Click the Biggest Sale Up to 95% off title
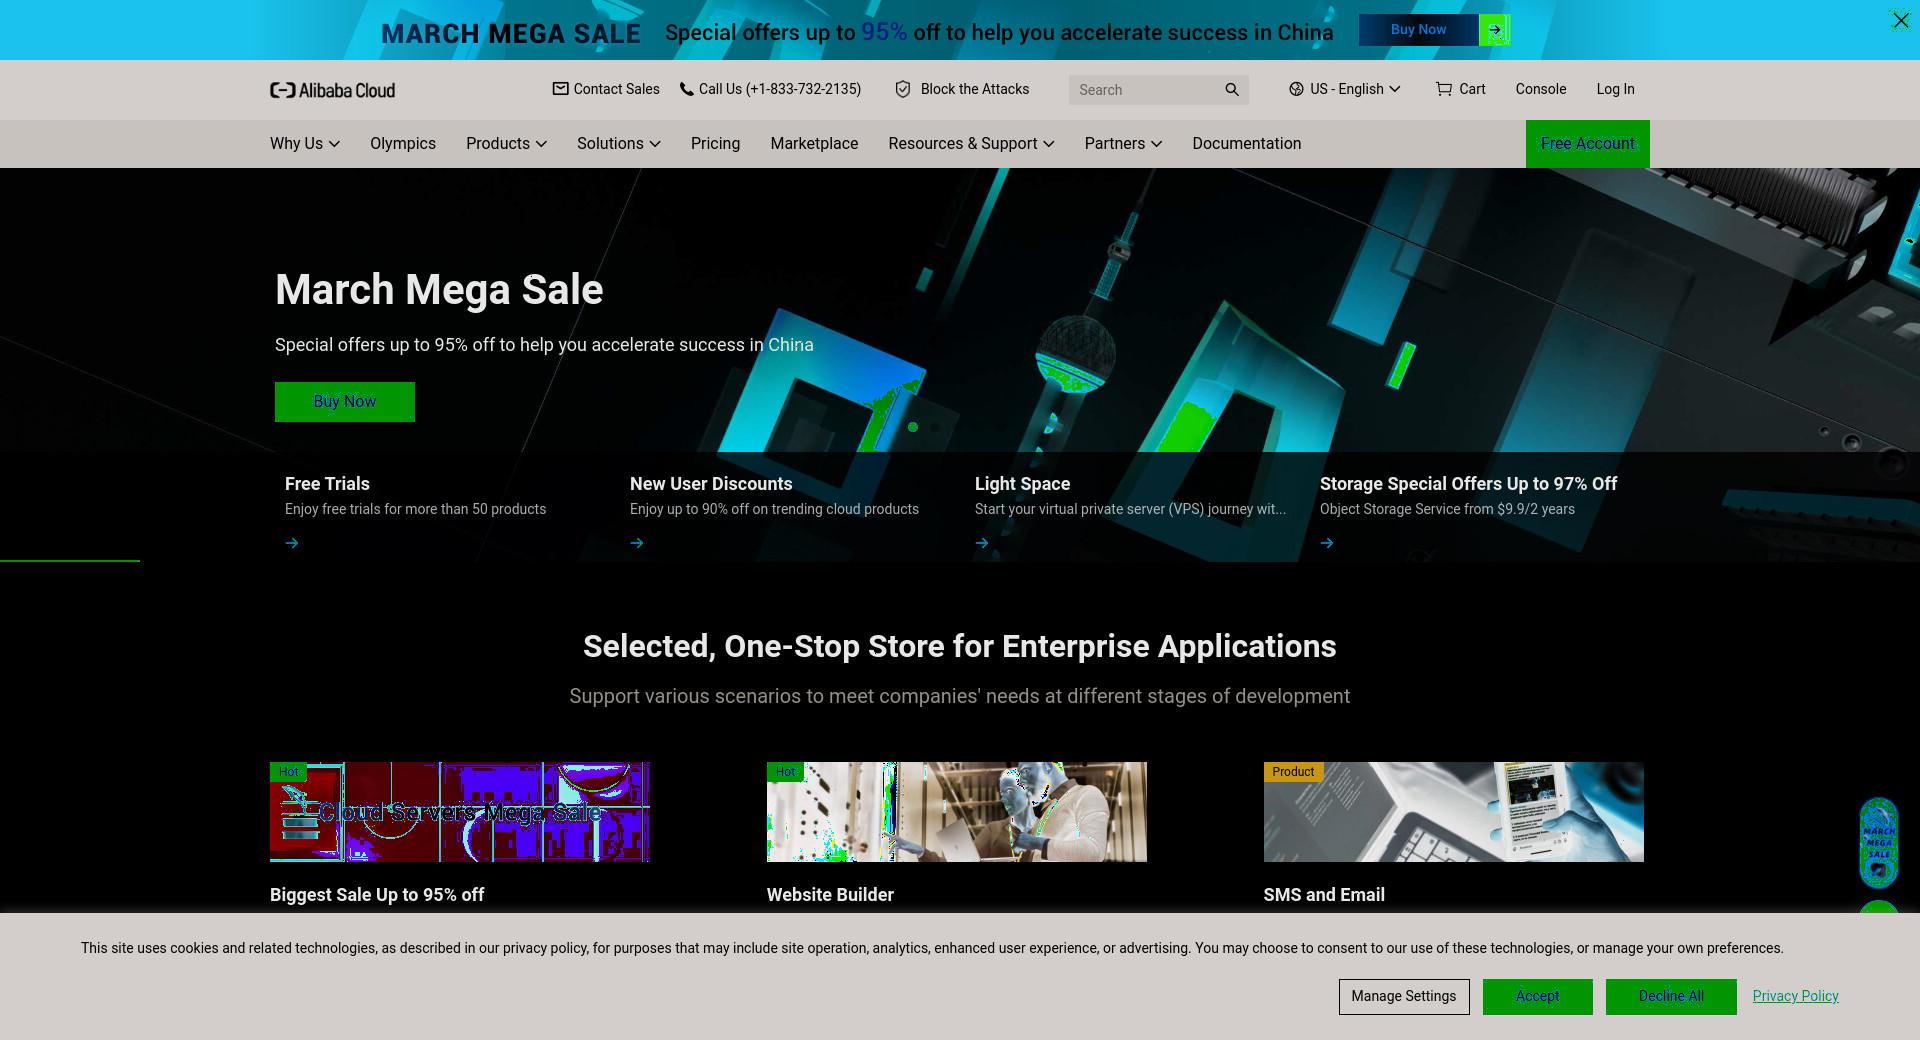This screenshot has width=1920, height=1040. 377,895
